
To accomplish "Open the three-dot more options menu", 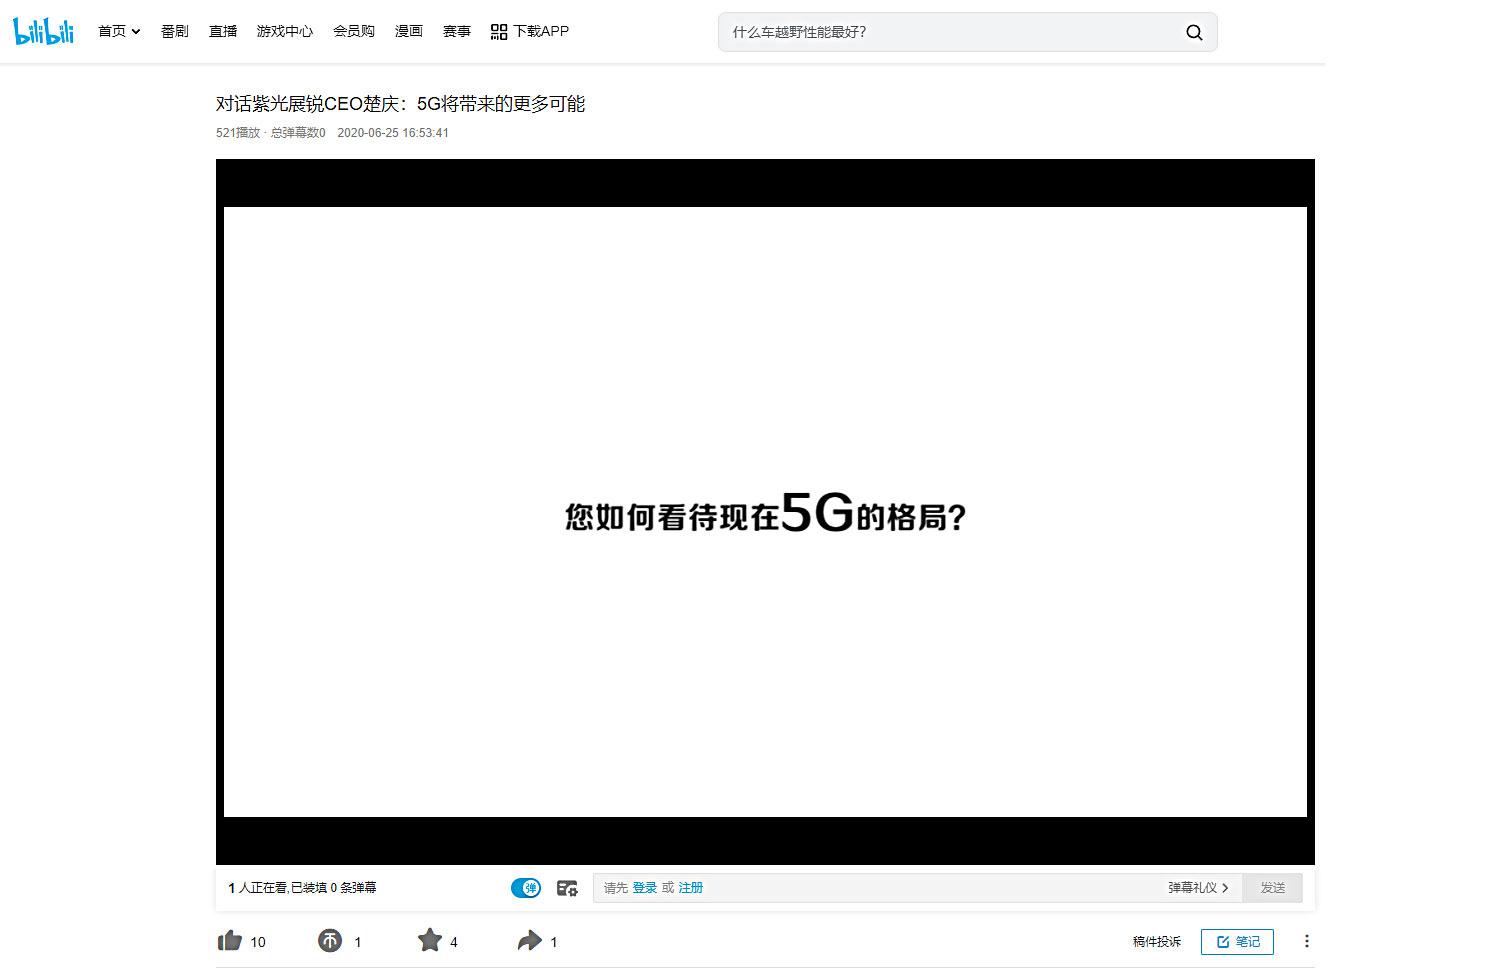I will click(1306, 941).
